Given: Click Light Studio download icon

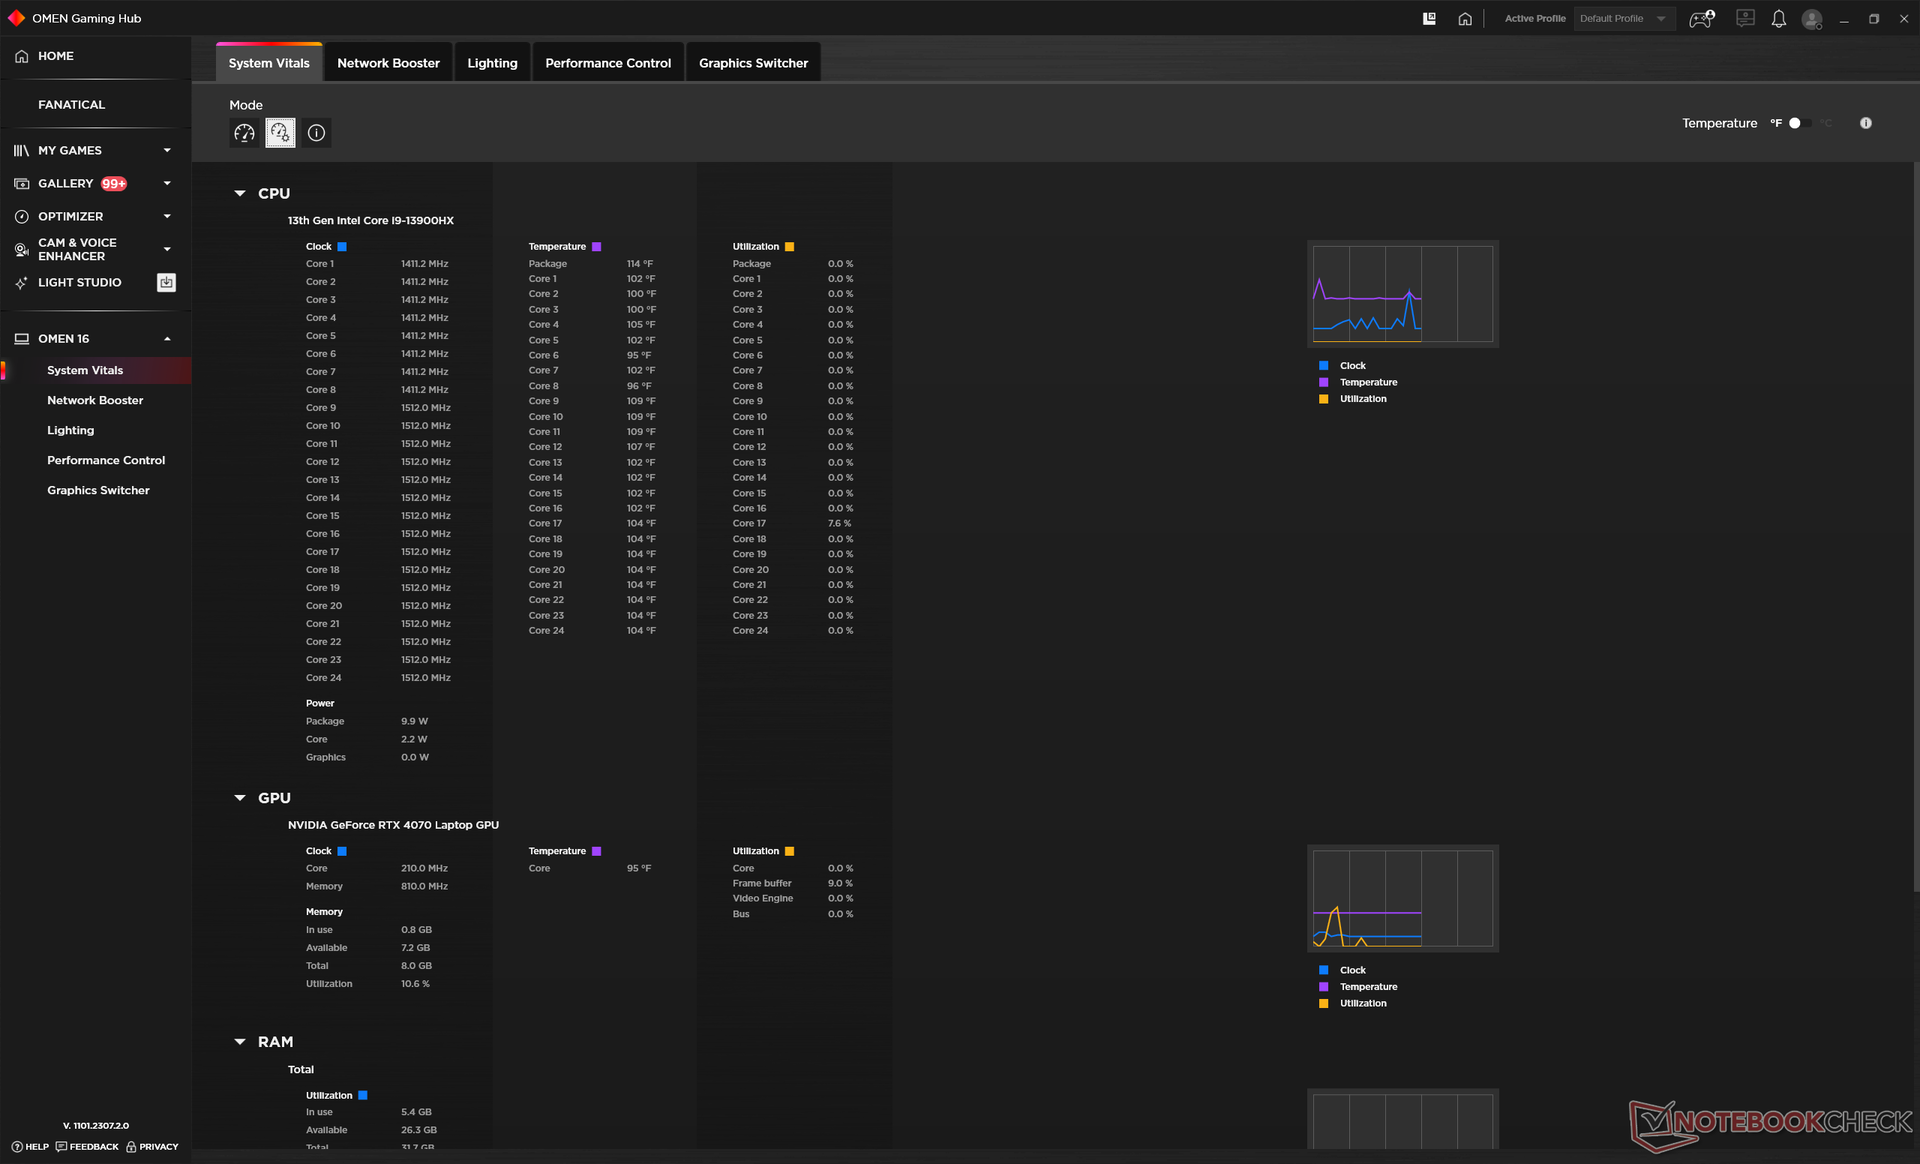Looking at the screenshot, I should point(166,283).
